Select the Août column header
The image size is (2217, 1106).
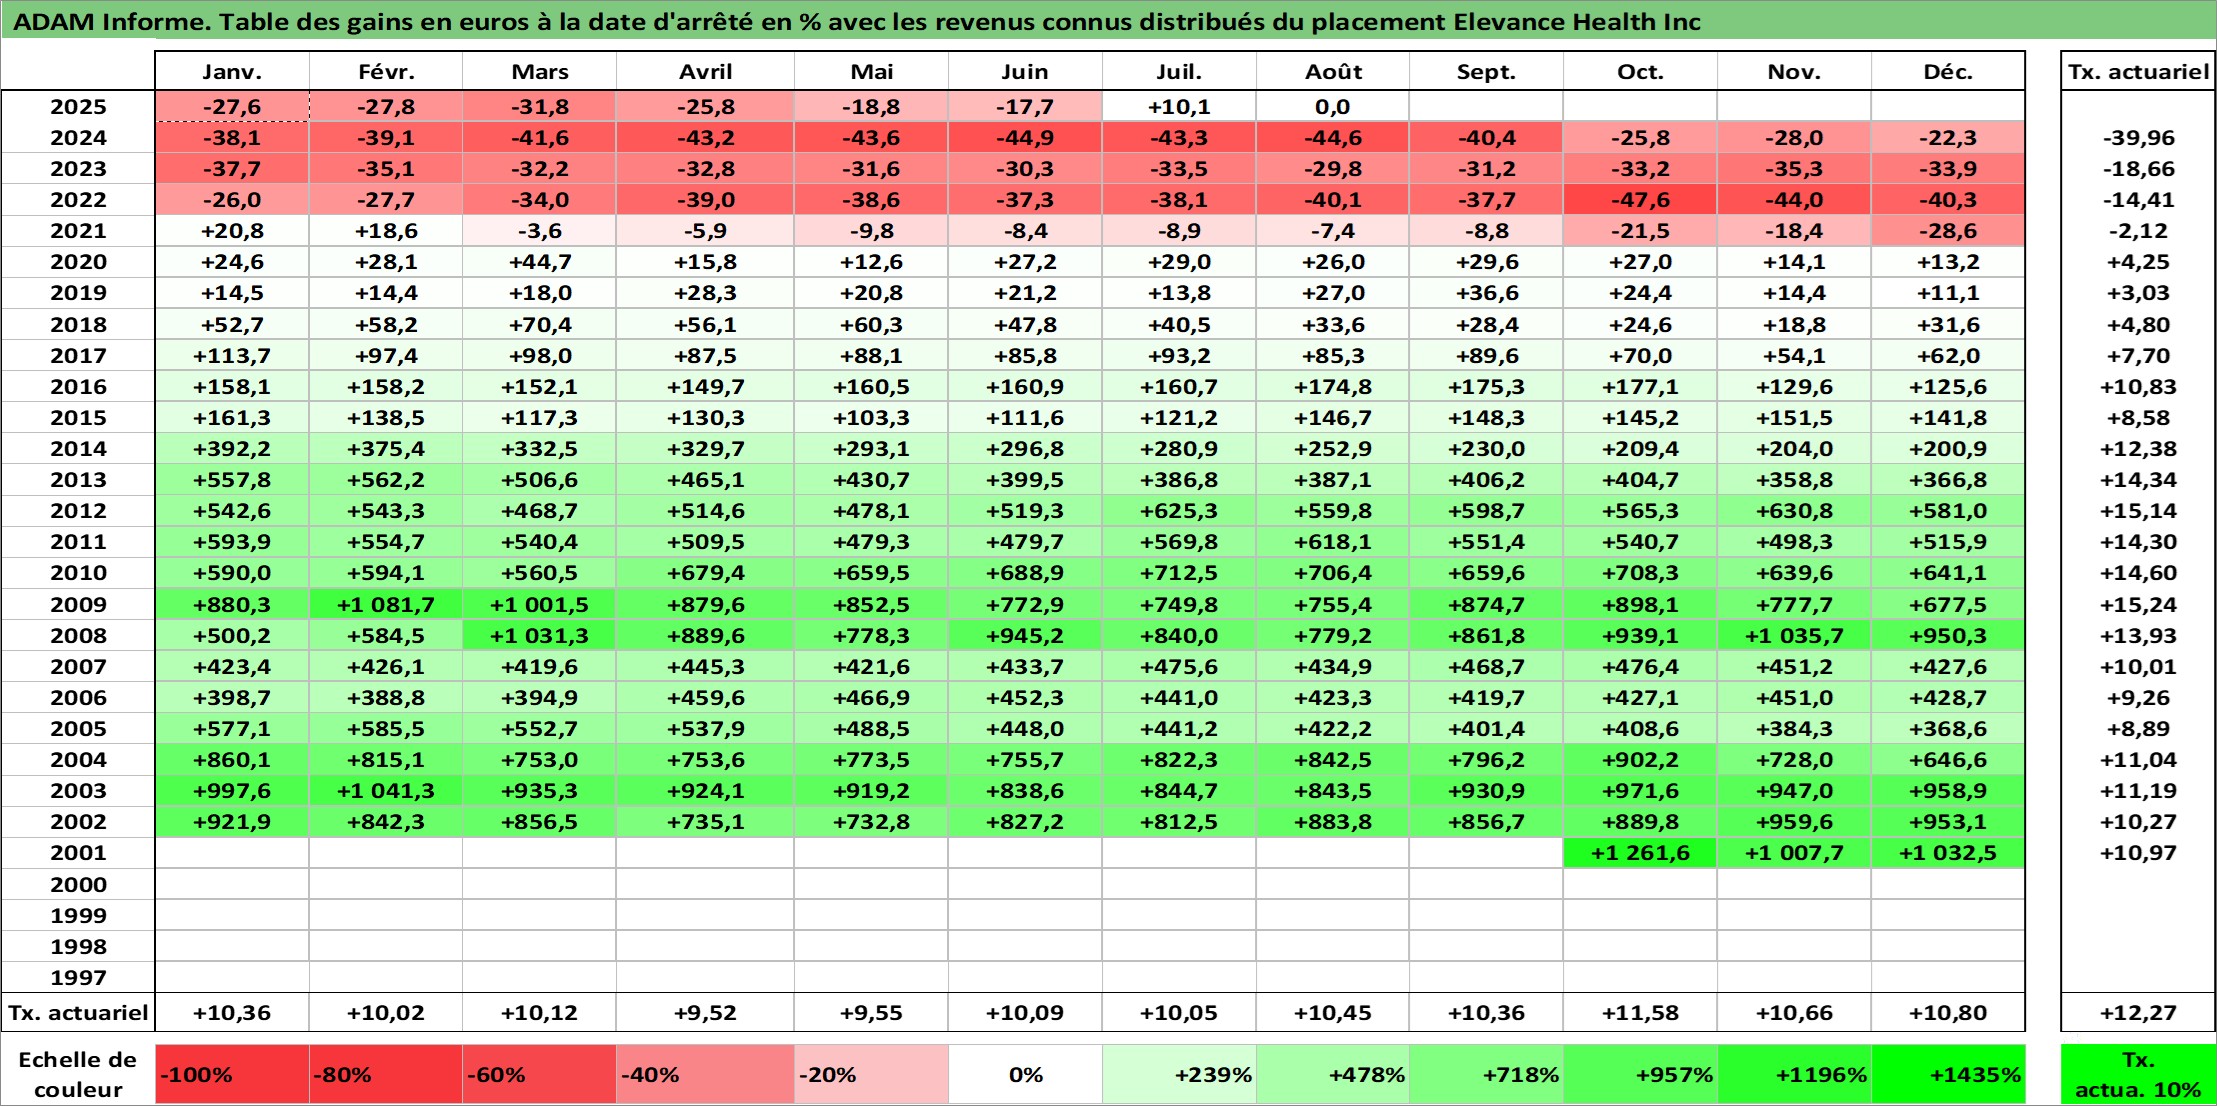1333,71
